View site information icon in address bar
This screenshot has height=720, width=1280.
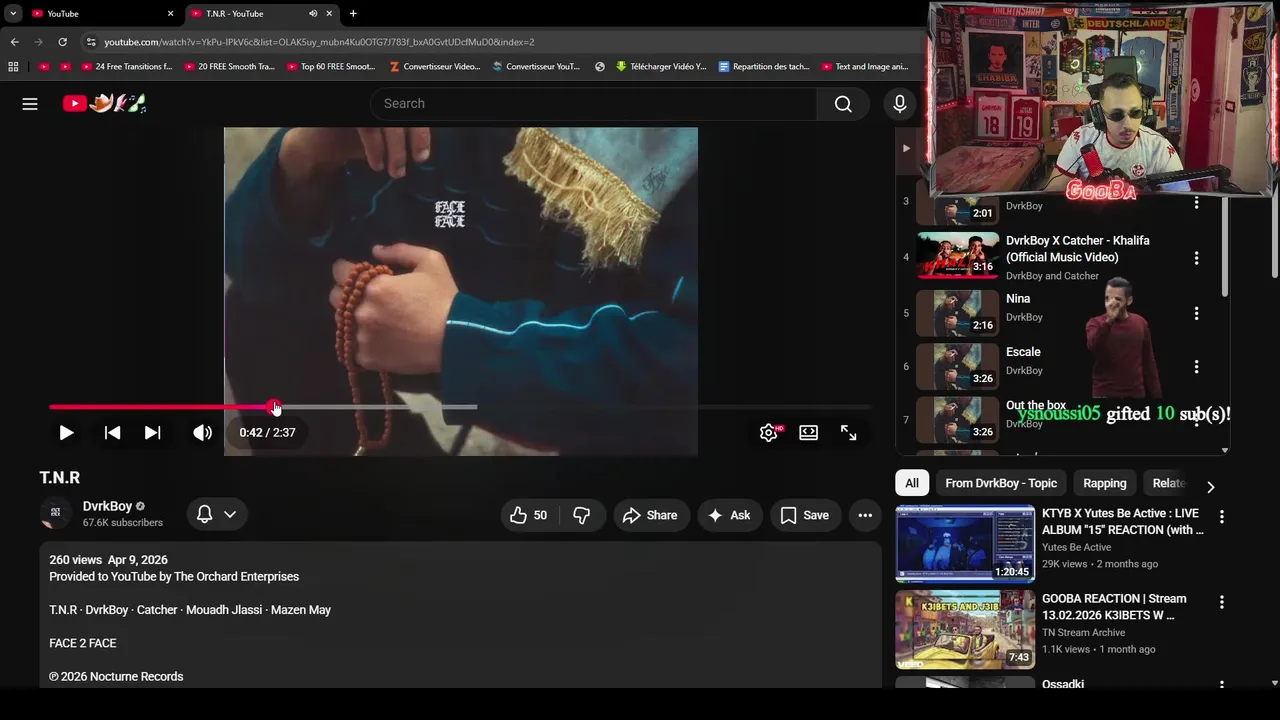coord(91,42)
